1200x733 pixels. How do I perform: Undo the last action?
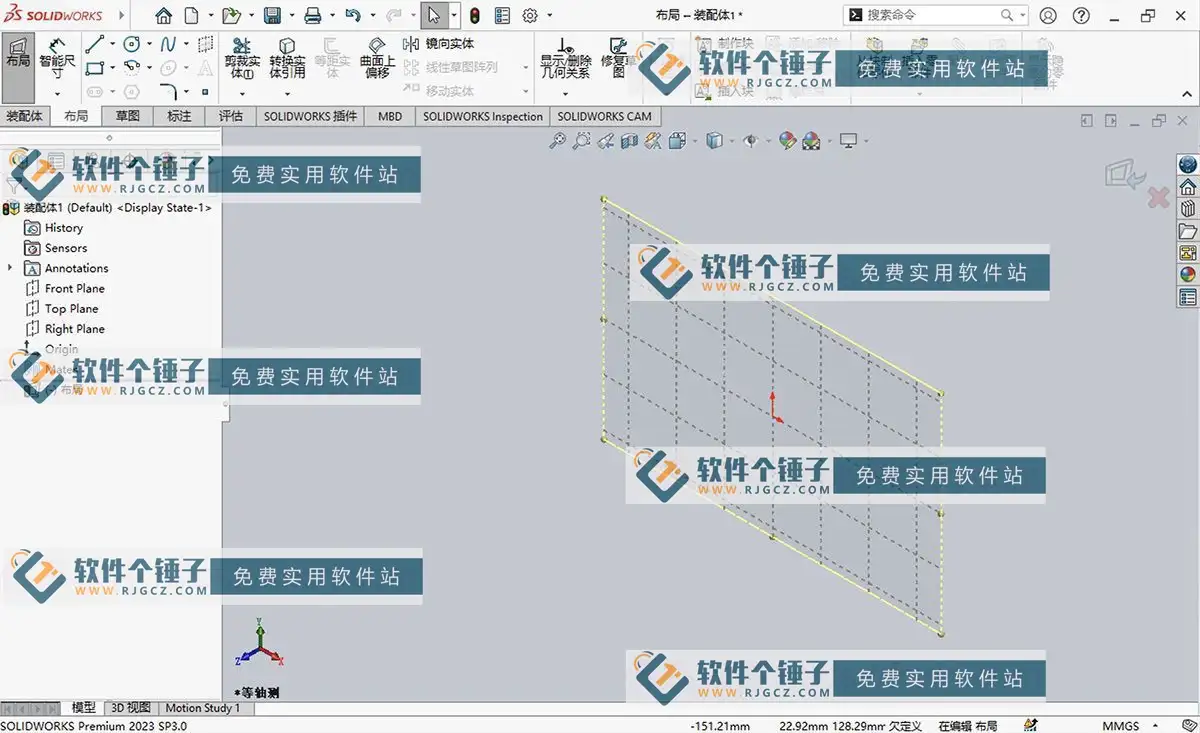(x=352, y=16)
